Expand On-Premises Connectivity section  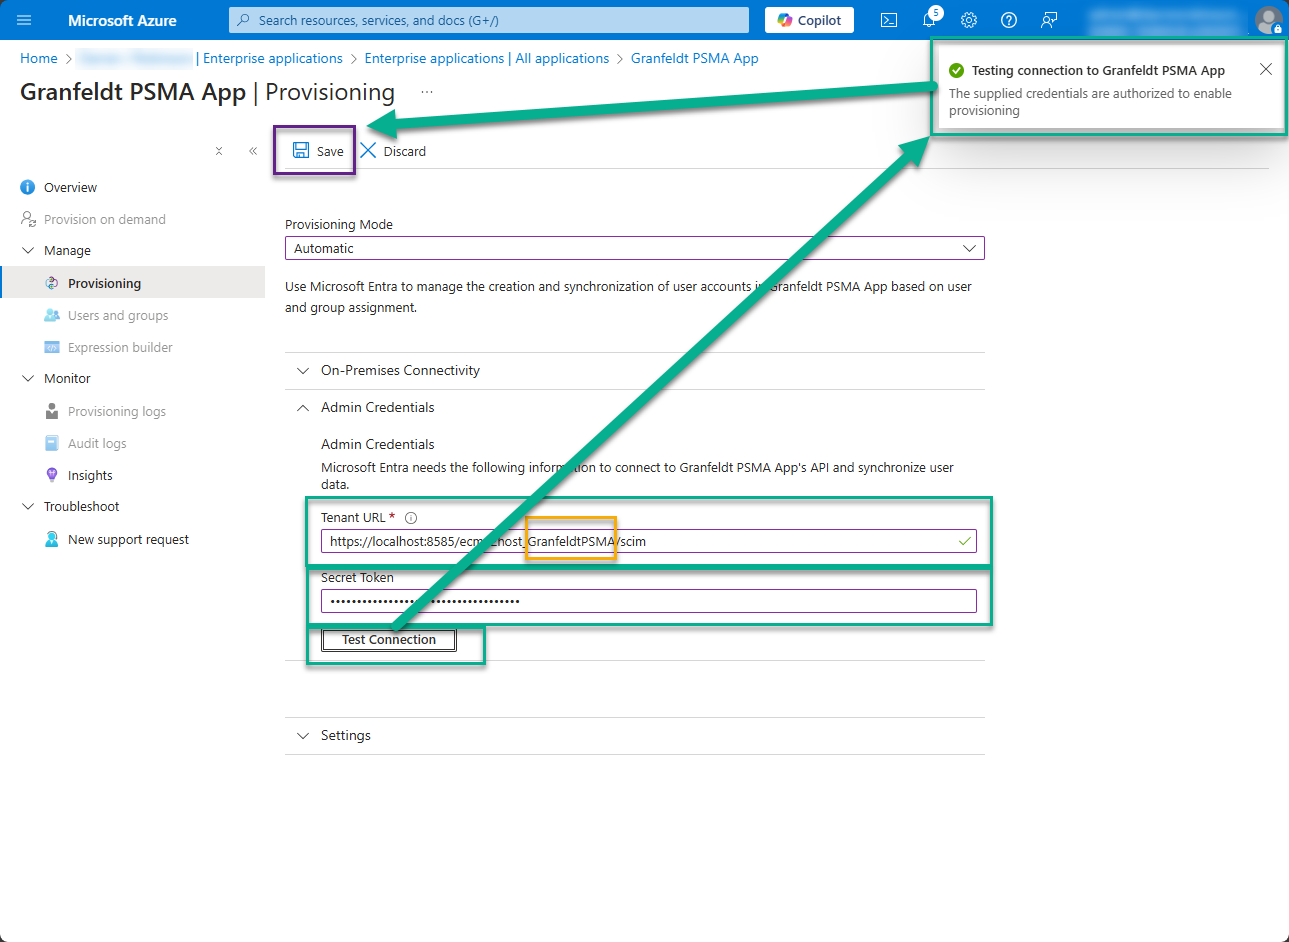coord(400,371)
